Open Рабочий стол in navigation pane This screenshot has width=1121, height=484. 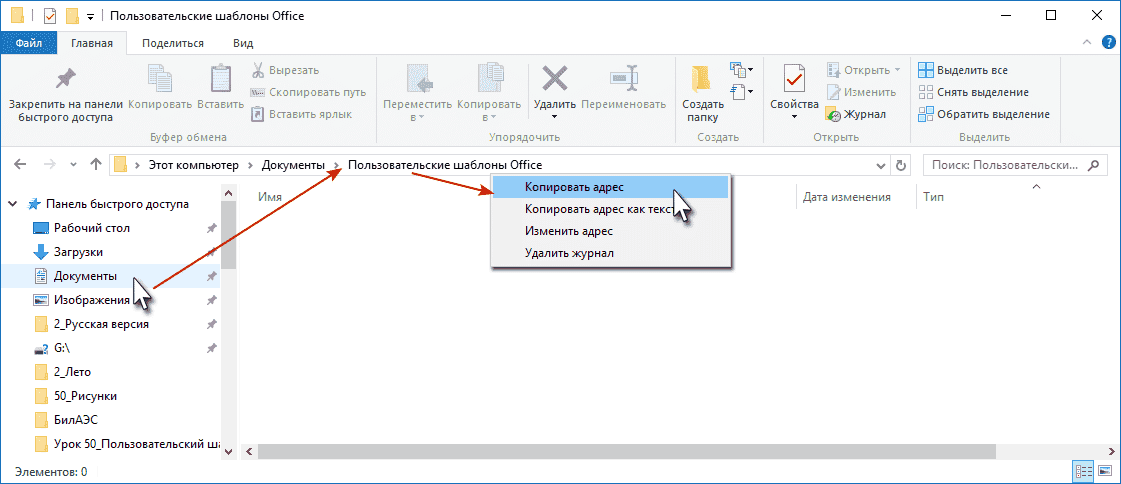[x=92, y=228]
